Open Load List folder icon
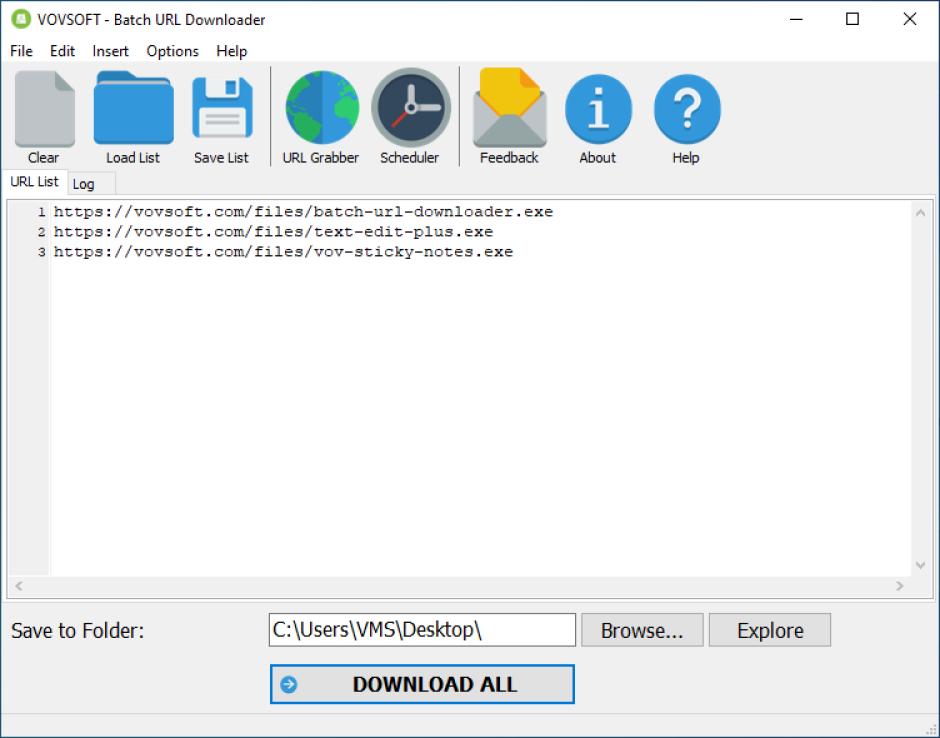940x738 pixels. [x=133, y=108]
